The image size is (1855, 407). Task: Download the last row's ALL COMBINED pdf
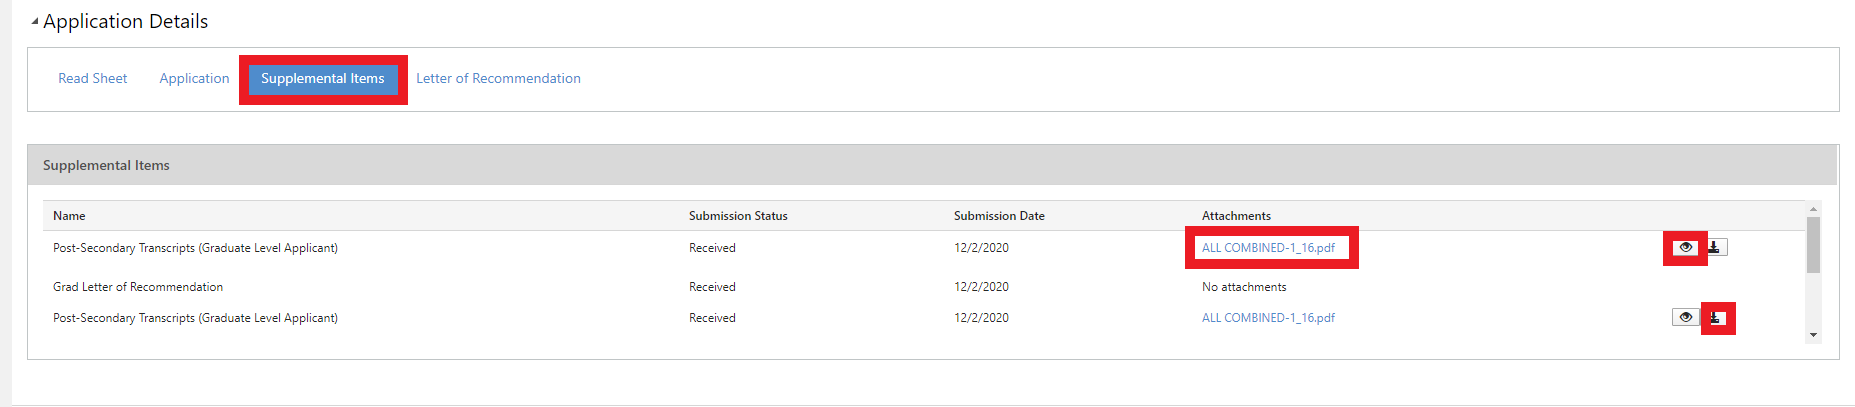tap(1716, 318)
